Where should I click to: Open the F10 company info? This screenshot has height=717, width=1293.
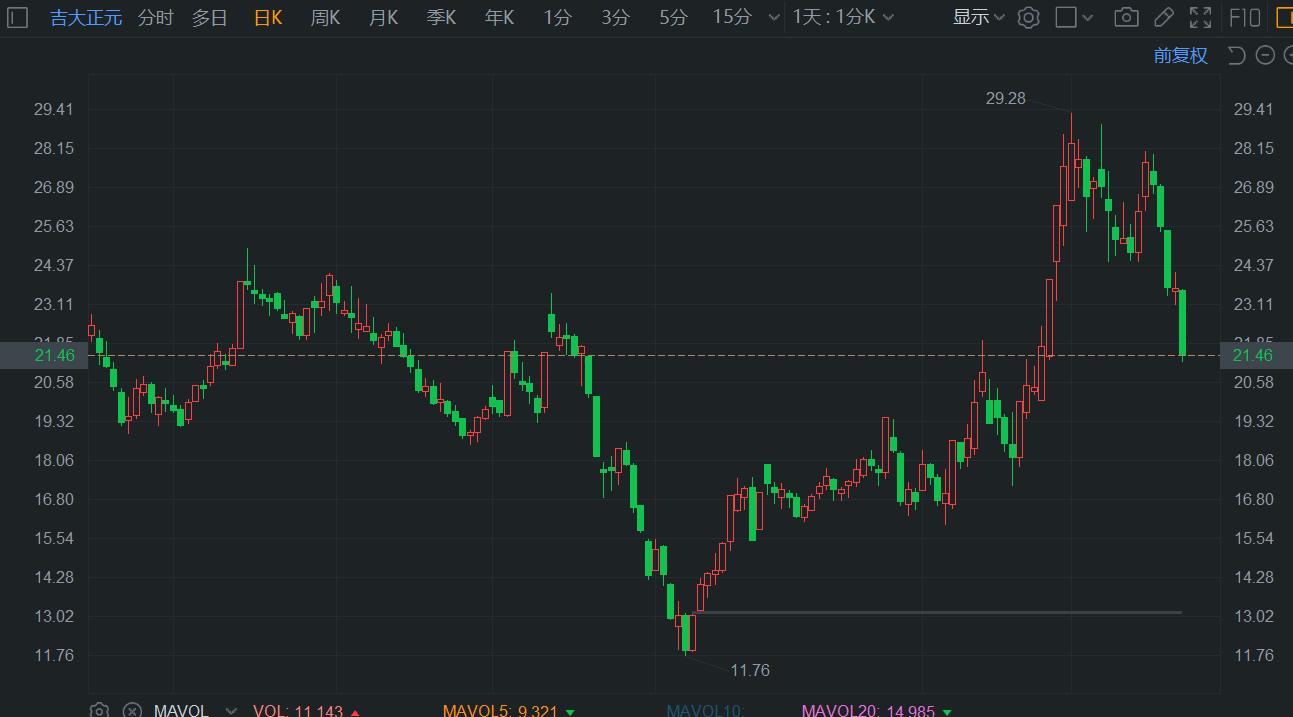(1244, 17)
